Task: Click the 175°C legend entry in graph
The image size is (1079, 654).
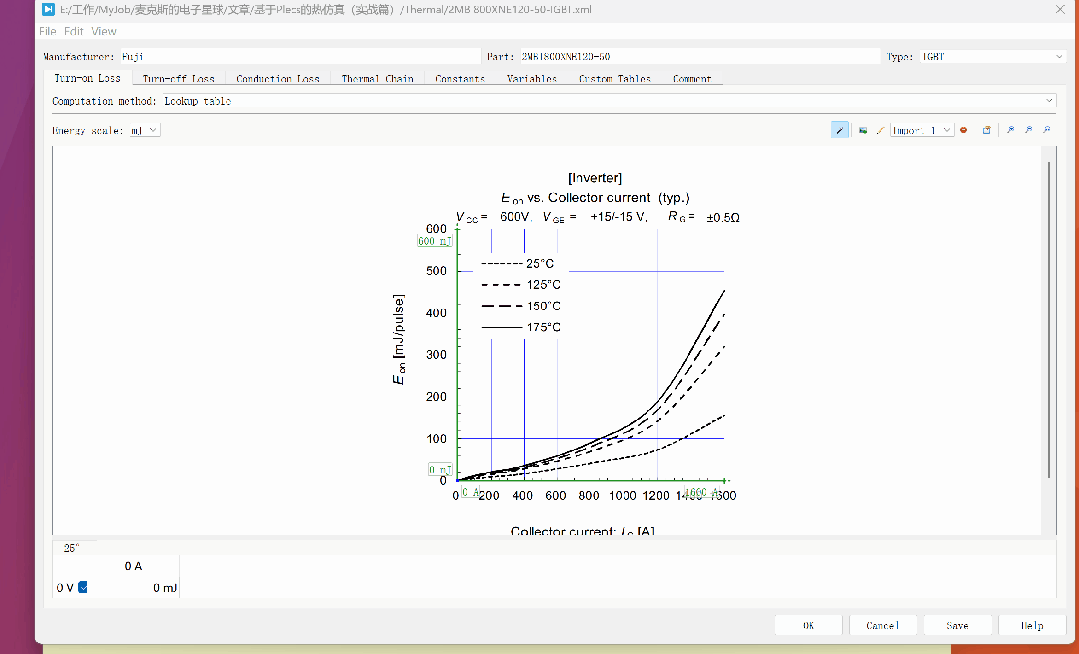Action: click(x=521, y=327)
